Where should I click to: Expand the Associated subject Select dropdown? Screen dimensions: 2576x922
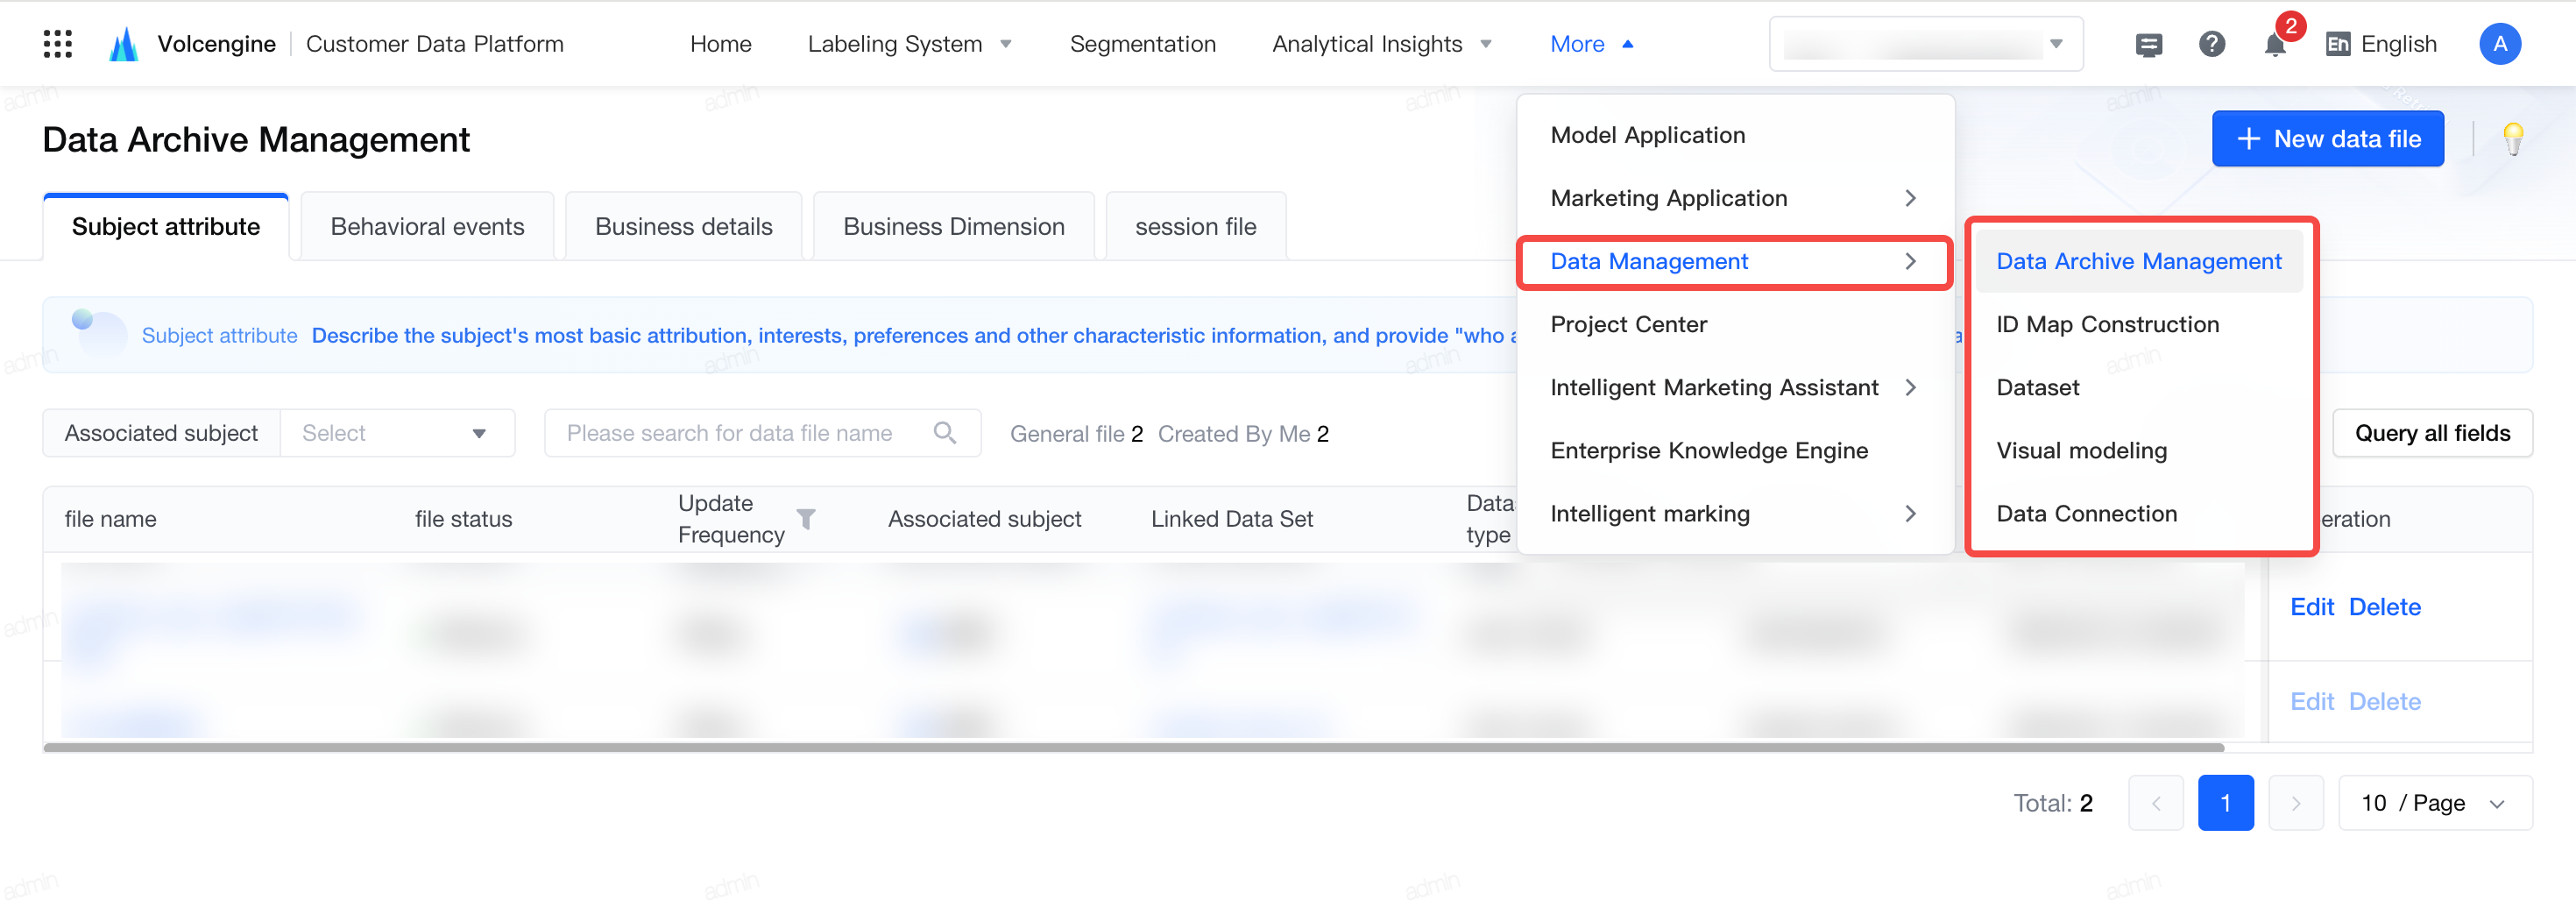tap(397, 433)
